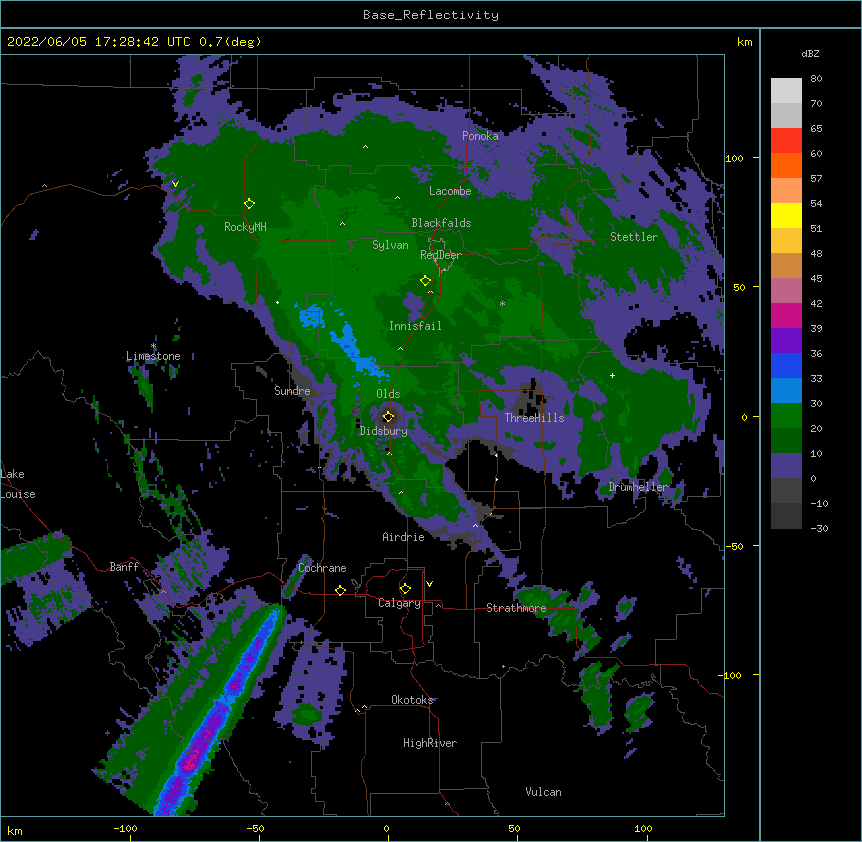
Task: Pick the red 65-60 dBZ legend swatch
Action: [786, 141]
